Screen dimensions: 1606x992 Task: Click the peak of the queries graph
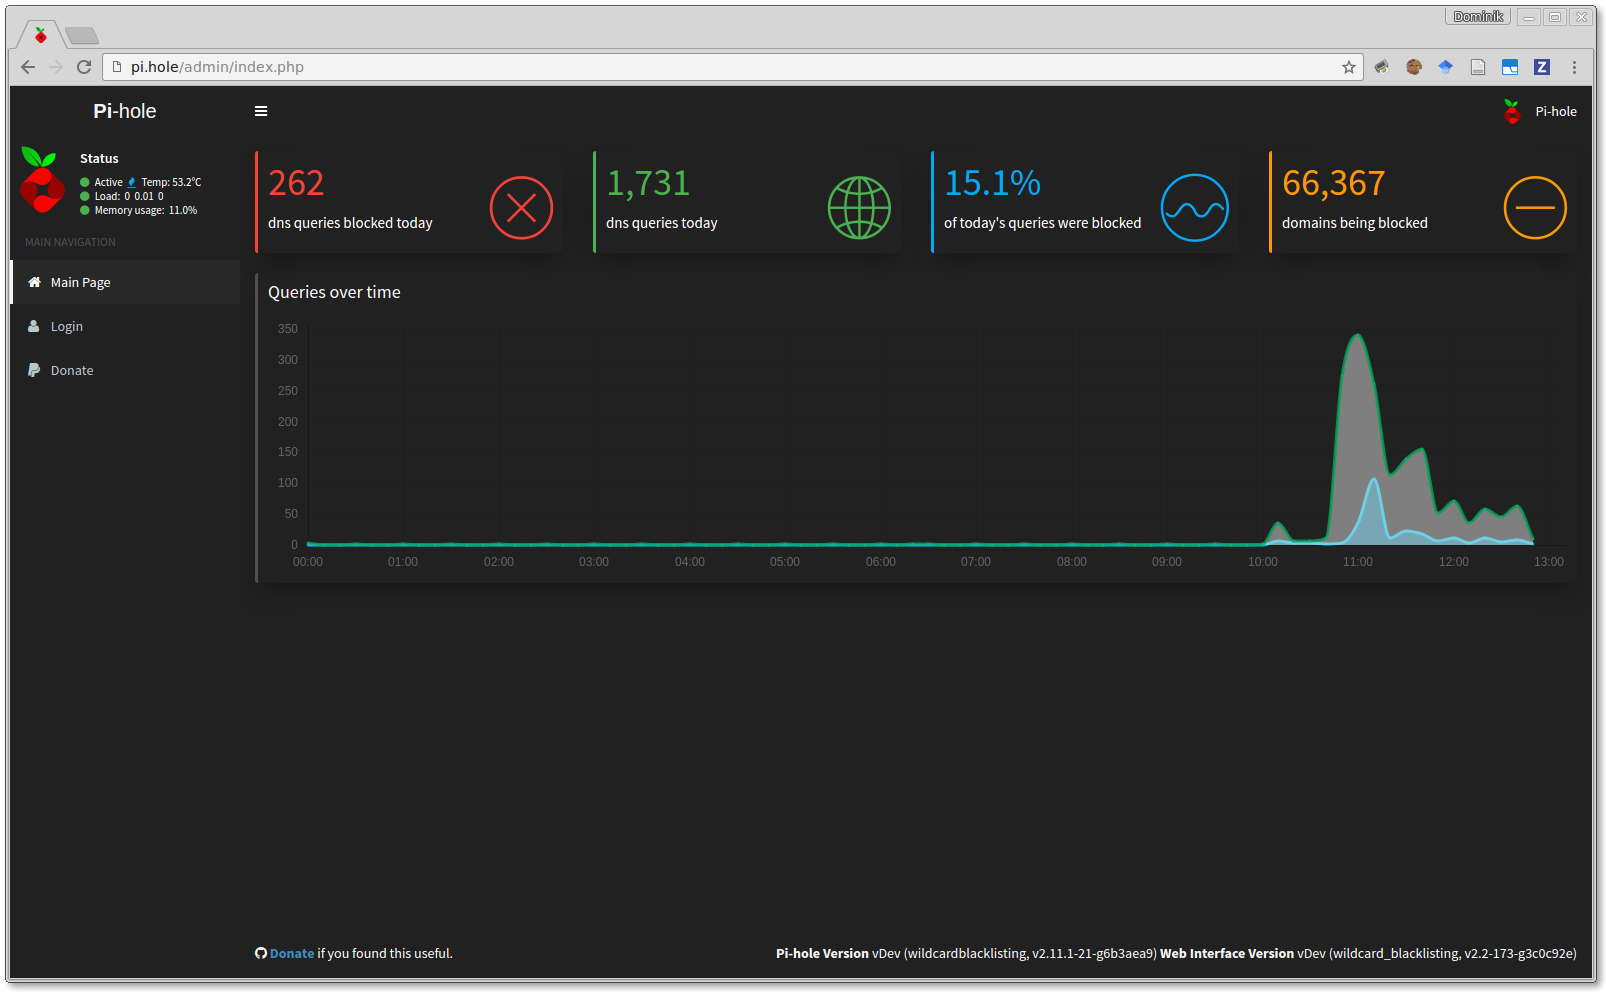1357,336
